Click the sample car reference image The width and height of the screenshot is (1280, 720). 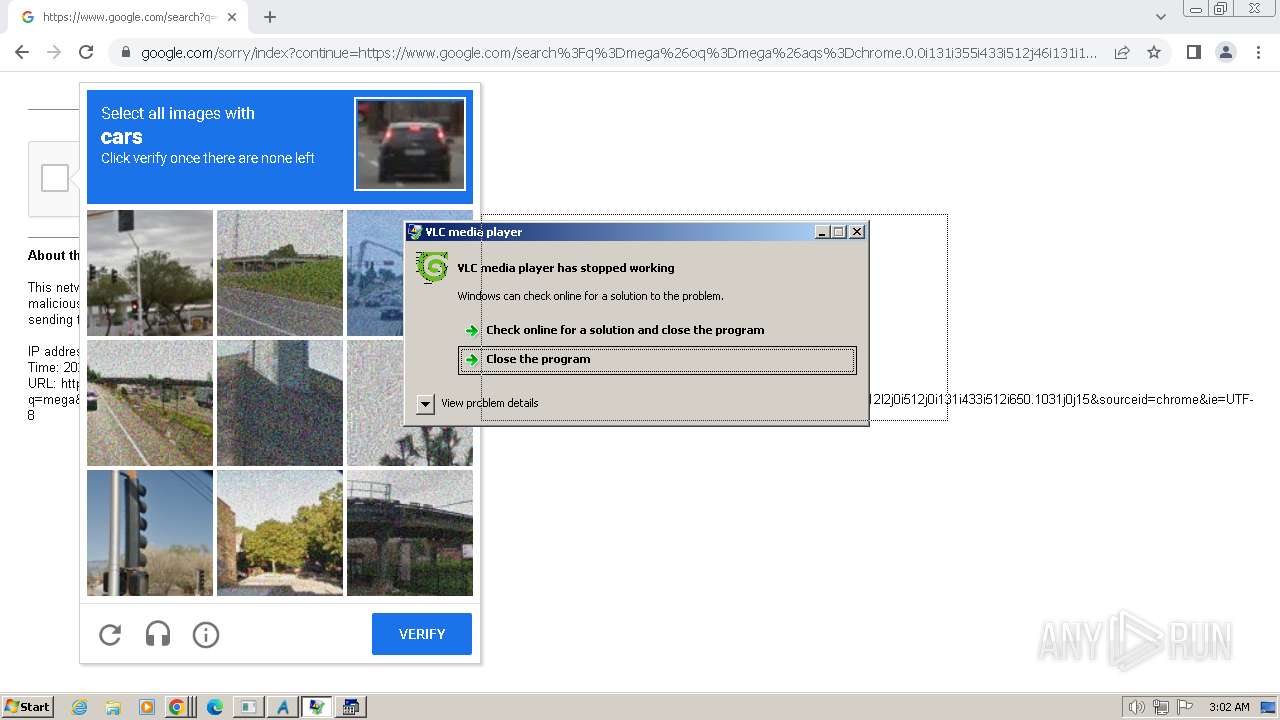pos(410,143)
